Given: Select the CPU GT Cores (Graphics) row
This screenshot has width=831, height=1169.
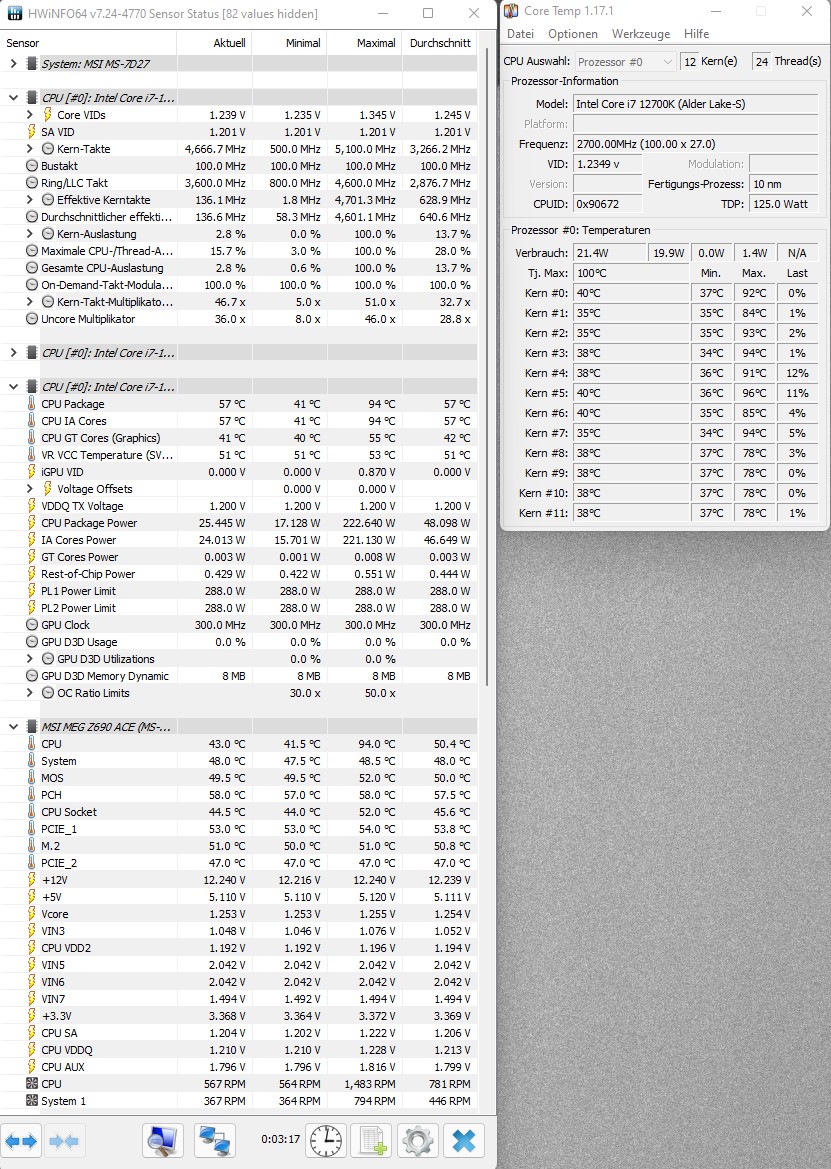Looking at the screenshot, I should [238, 438].
